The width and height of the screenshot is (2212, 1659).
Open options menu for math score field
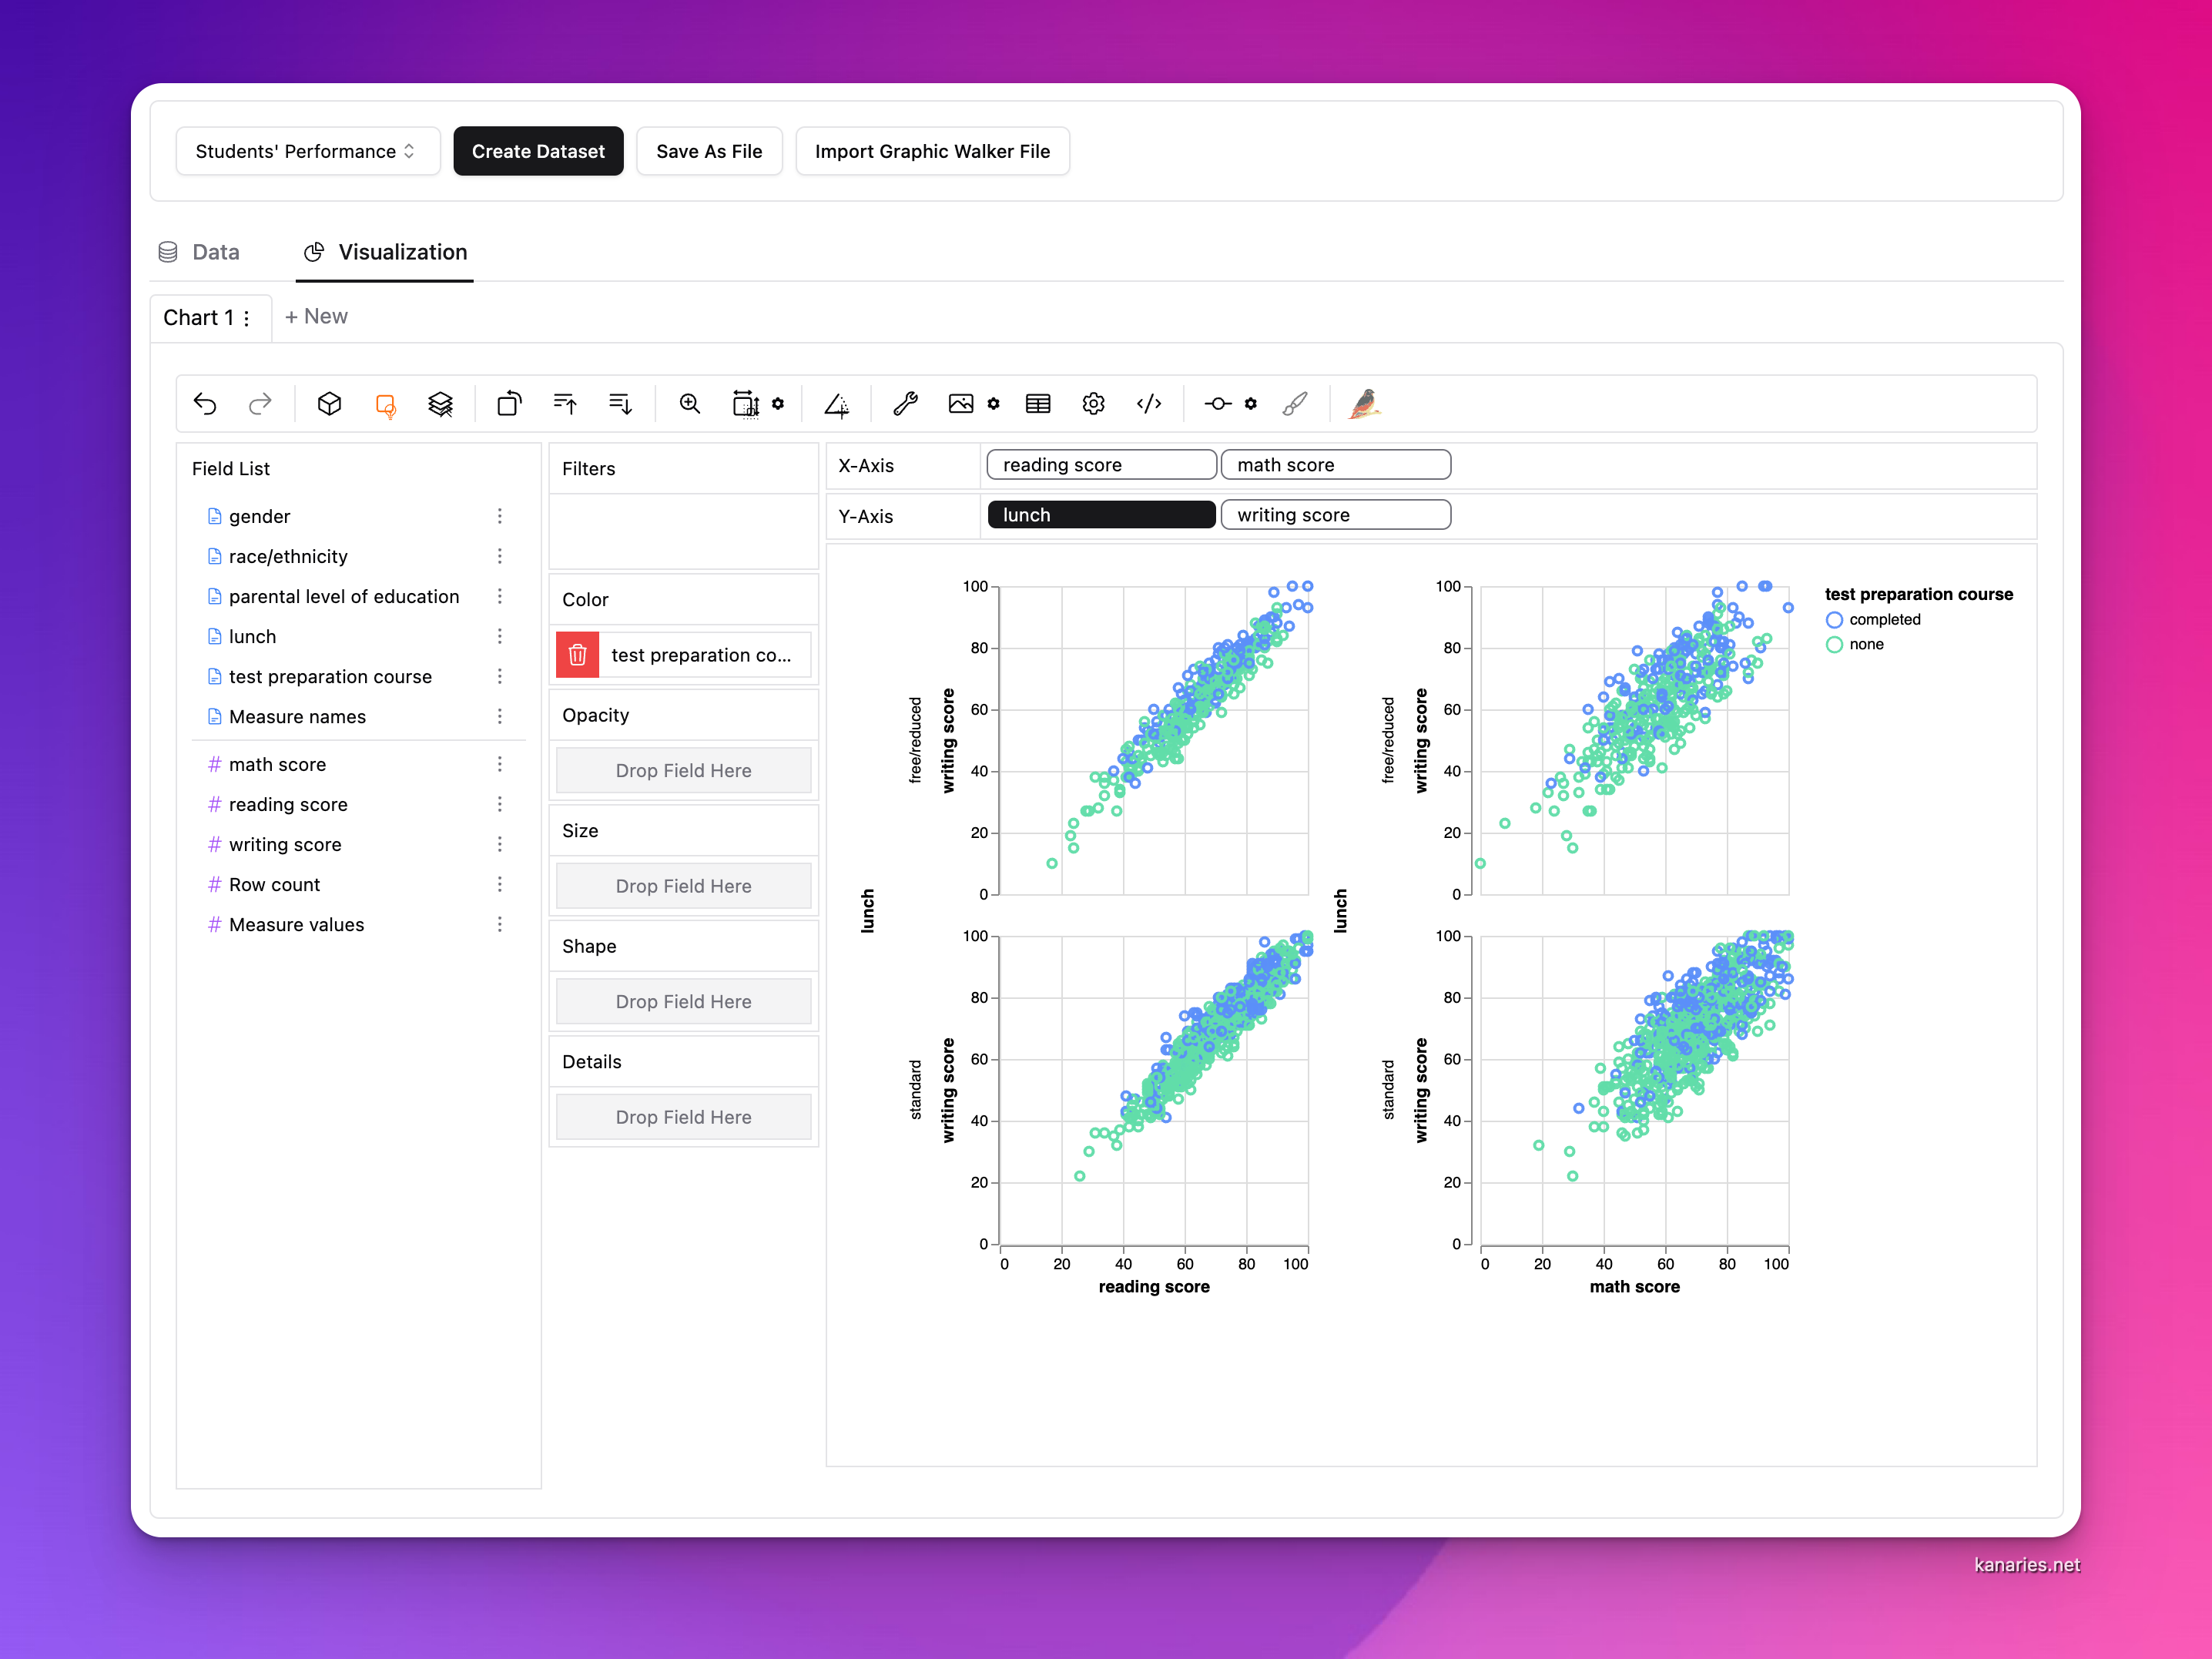tap(500, 764)
